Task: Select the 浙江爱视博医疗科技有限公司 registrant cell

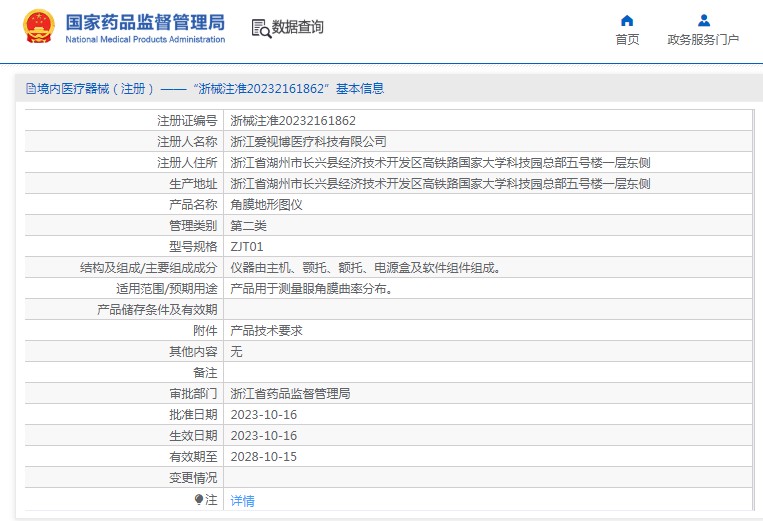Action: (x=308, y=141)
